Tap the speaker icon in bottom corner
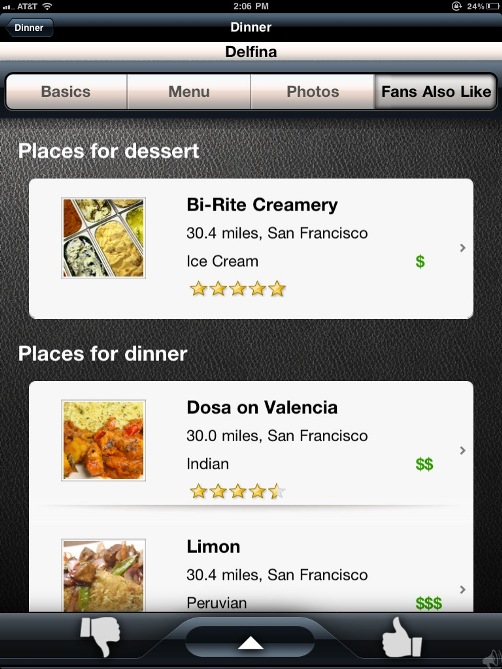The height and width of the screenshot is (669, 502). coord(493,658)
